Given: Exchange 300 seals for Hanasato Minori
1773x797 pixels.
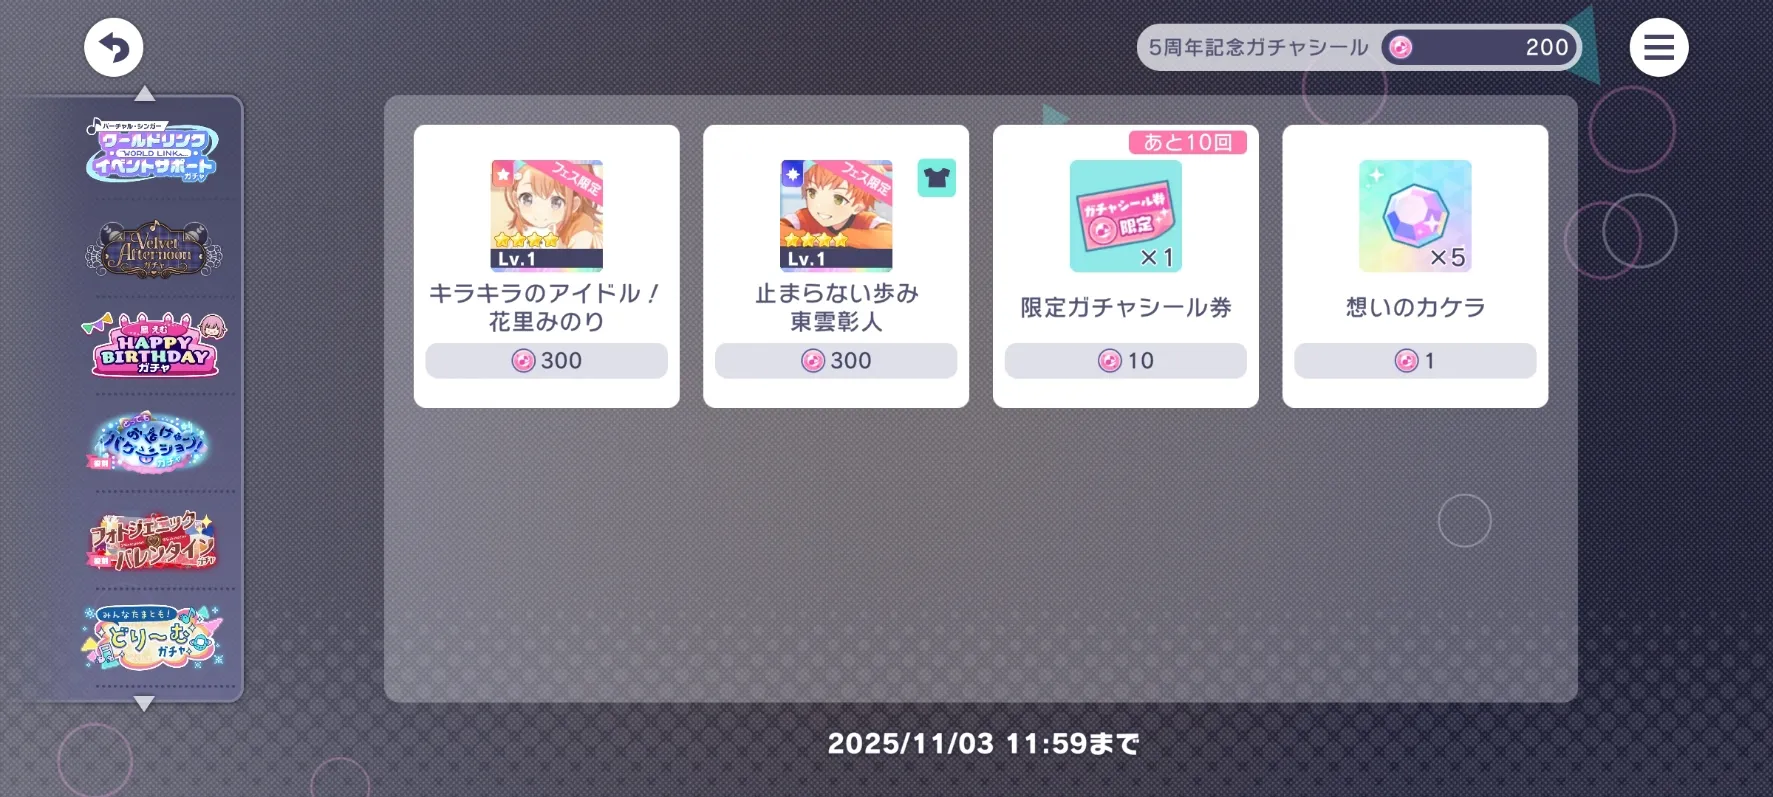Looking at the screenshot, I should (x=547, y=361).
